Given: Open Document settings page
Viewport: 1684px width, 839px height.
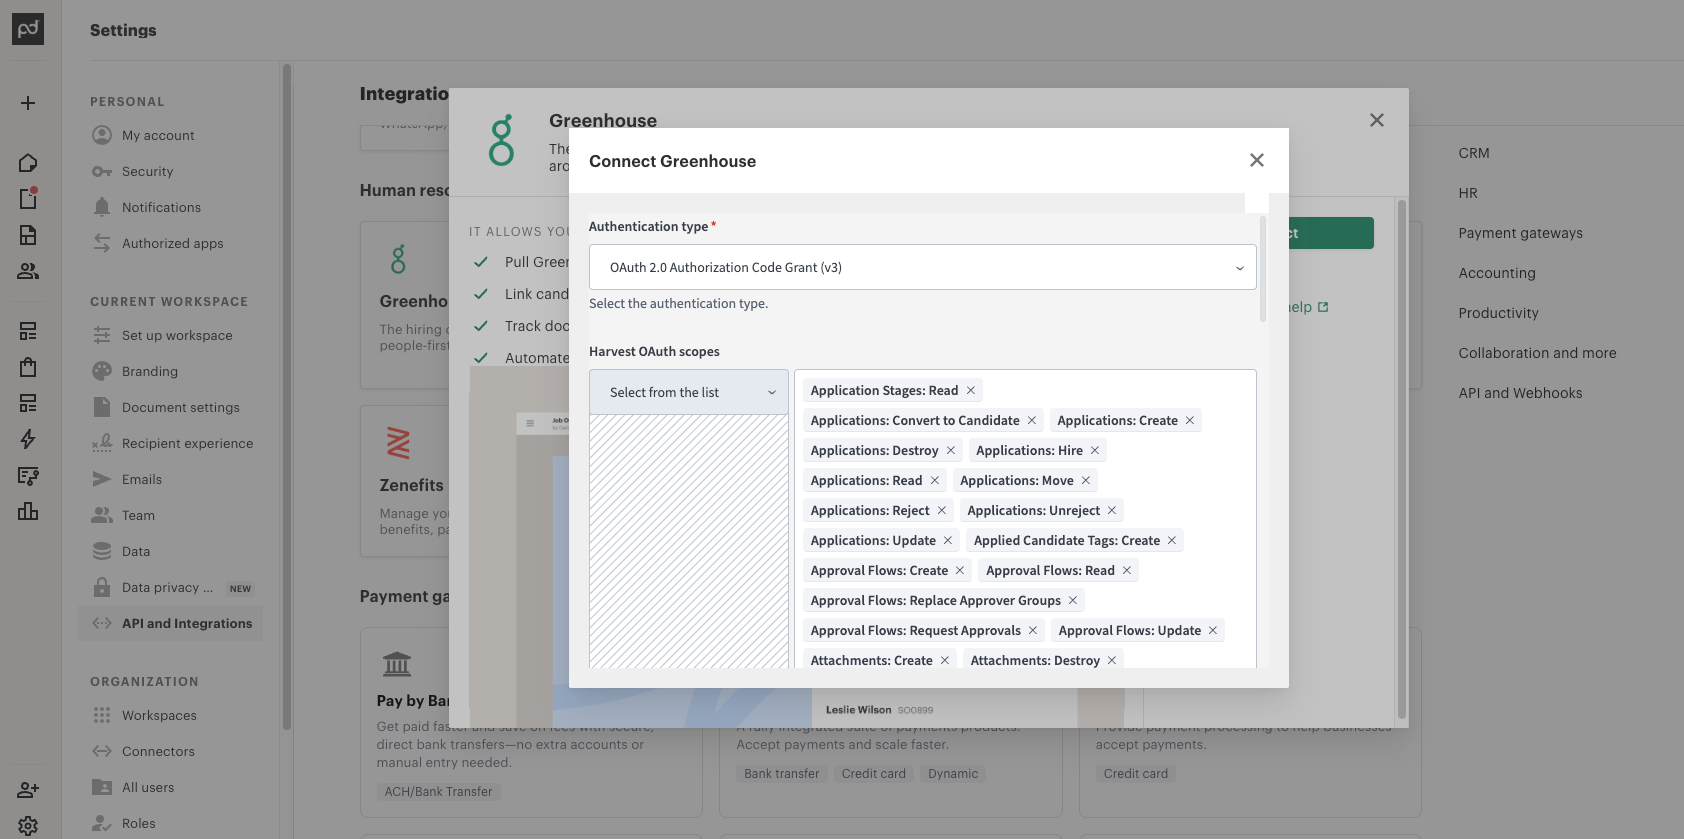Looking at the screenshot, I should (x=181, y=407).
